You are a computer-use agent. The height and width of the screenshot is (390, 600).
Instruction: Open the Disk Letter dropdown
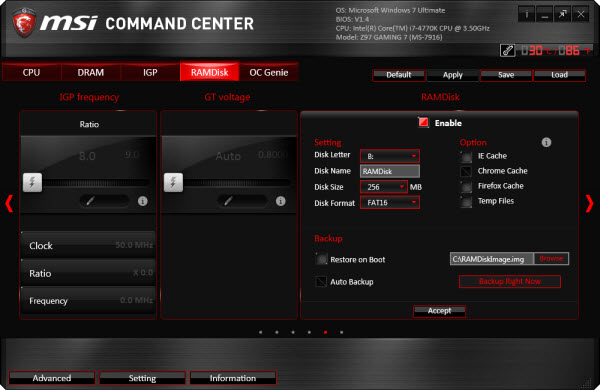(390, 156)
